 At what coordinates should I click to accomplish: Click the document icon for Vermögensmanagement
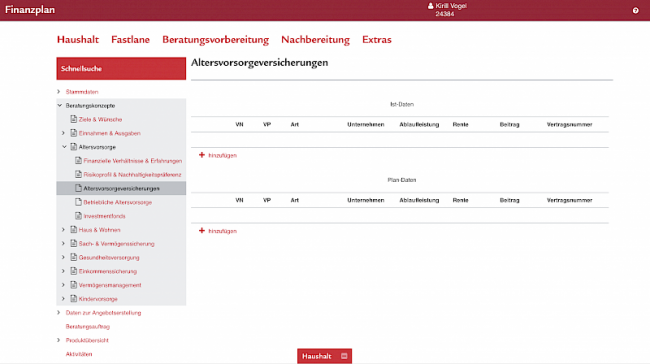click(74, 285)
